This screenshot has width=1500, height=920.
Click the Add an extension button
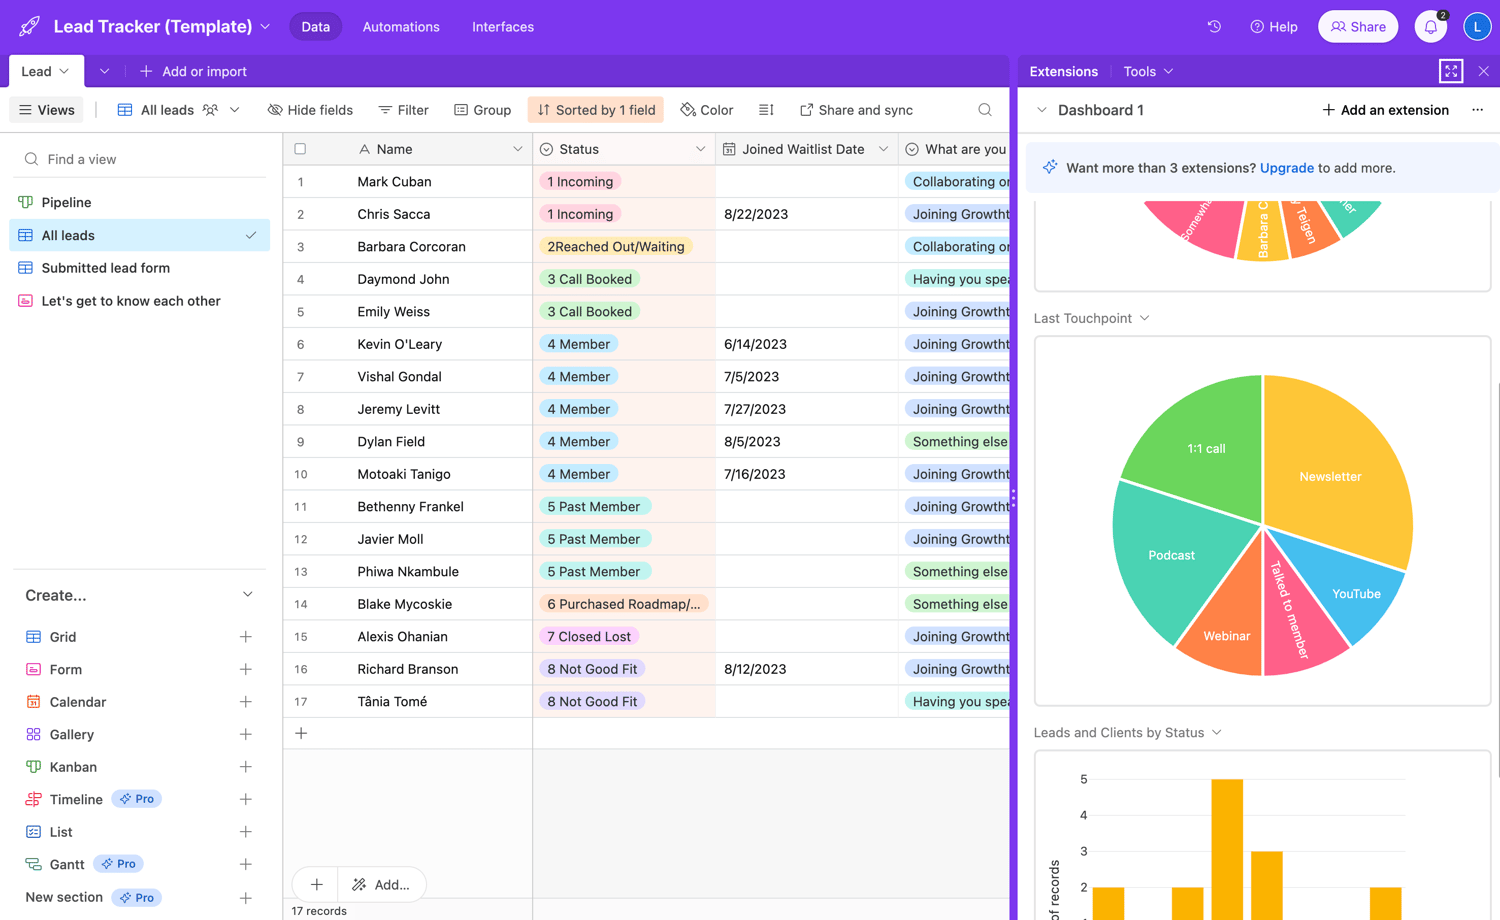click(1385, 110)
